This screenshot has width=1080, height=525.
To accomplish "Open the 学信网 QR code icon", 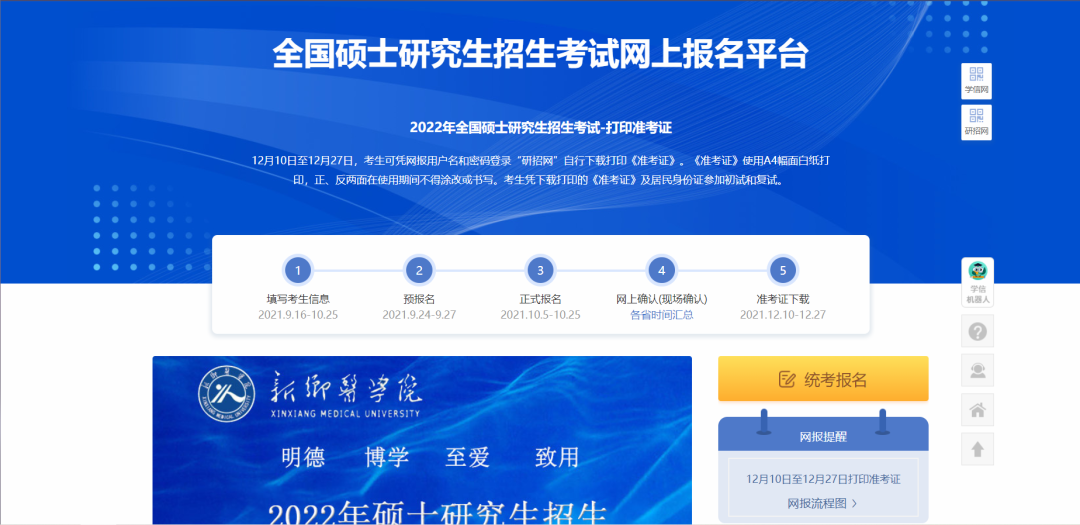I will click(x=976, y=81).
